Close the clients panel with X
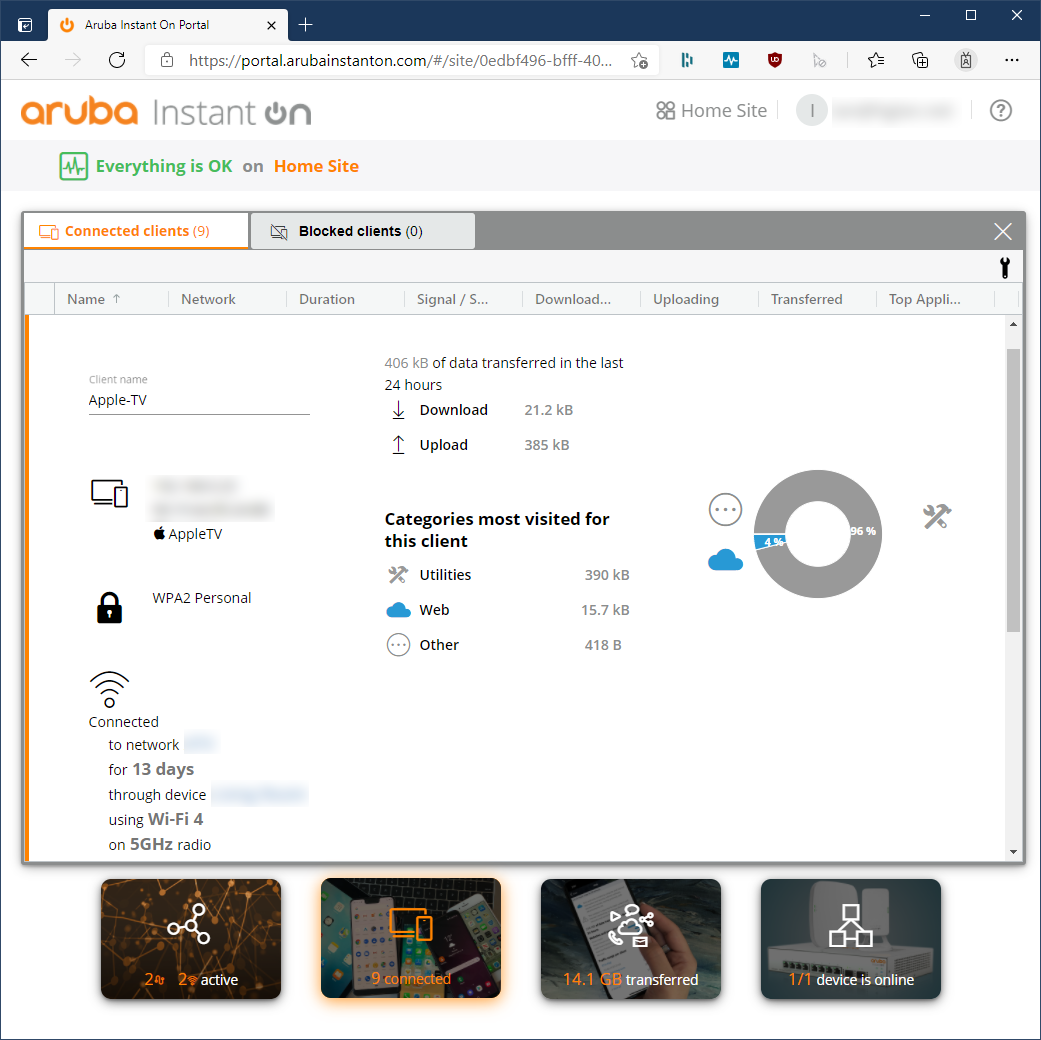The image size is (1041, 1040). click(1002, 231)
